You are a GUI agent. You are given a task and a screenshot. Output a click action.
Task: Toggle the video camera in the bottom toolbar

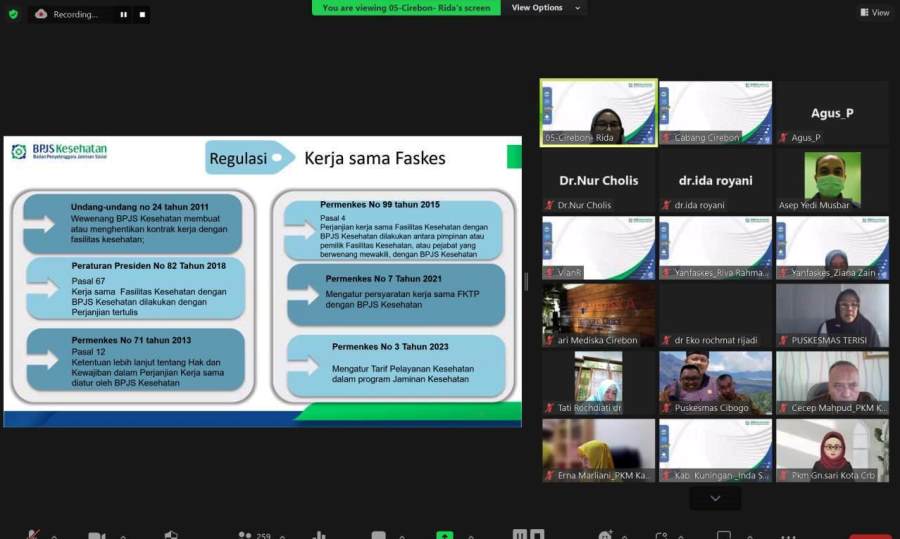96,535
